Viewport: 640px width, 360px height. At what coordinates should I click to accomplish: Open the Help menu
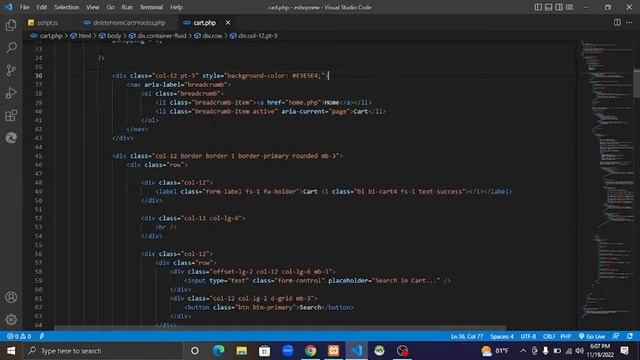coord(176,7)
